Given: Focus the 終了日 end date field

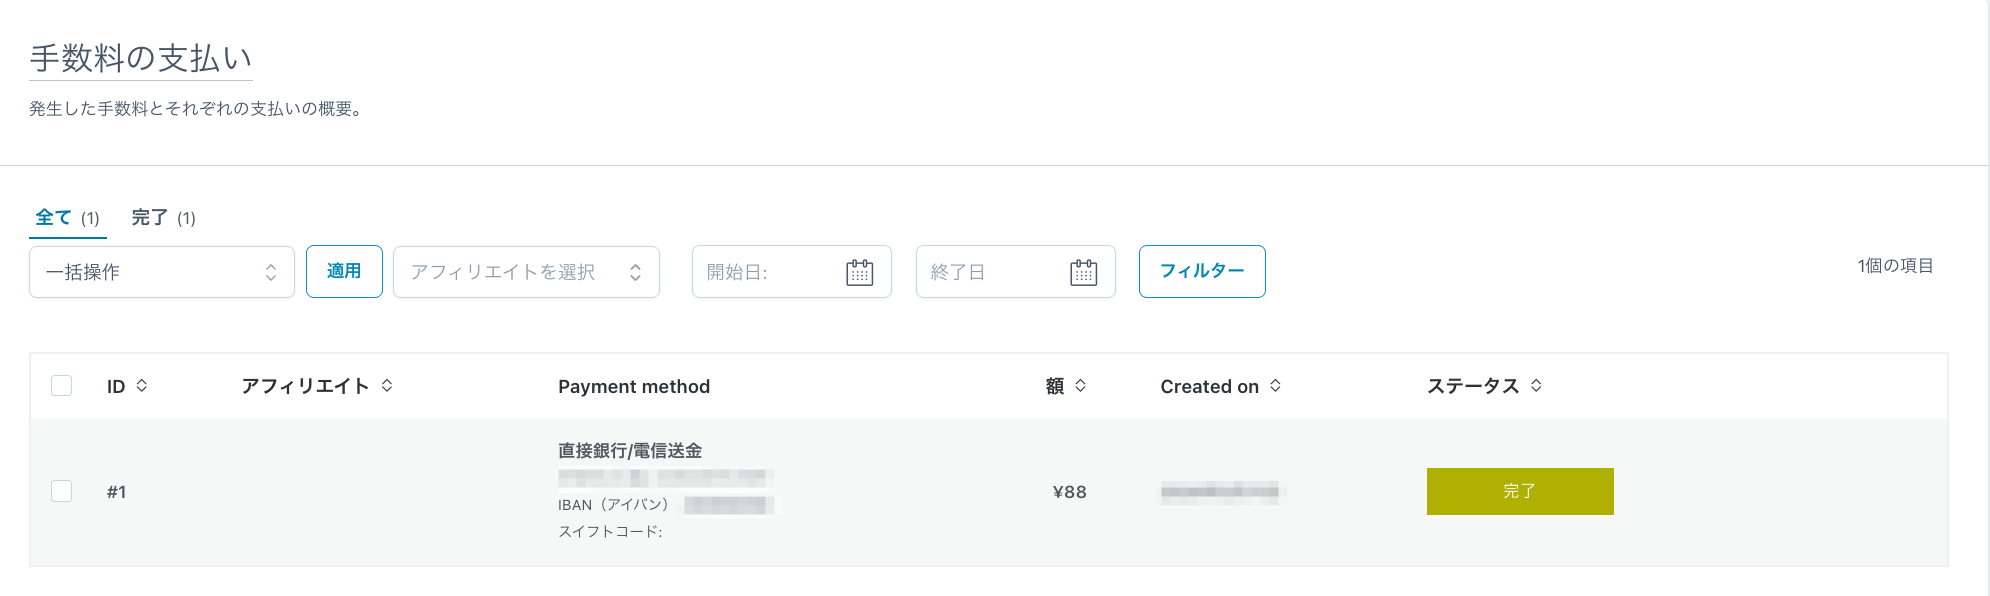Looking at the screenshot, I should (990, 272).
